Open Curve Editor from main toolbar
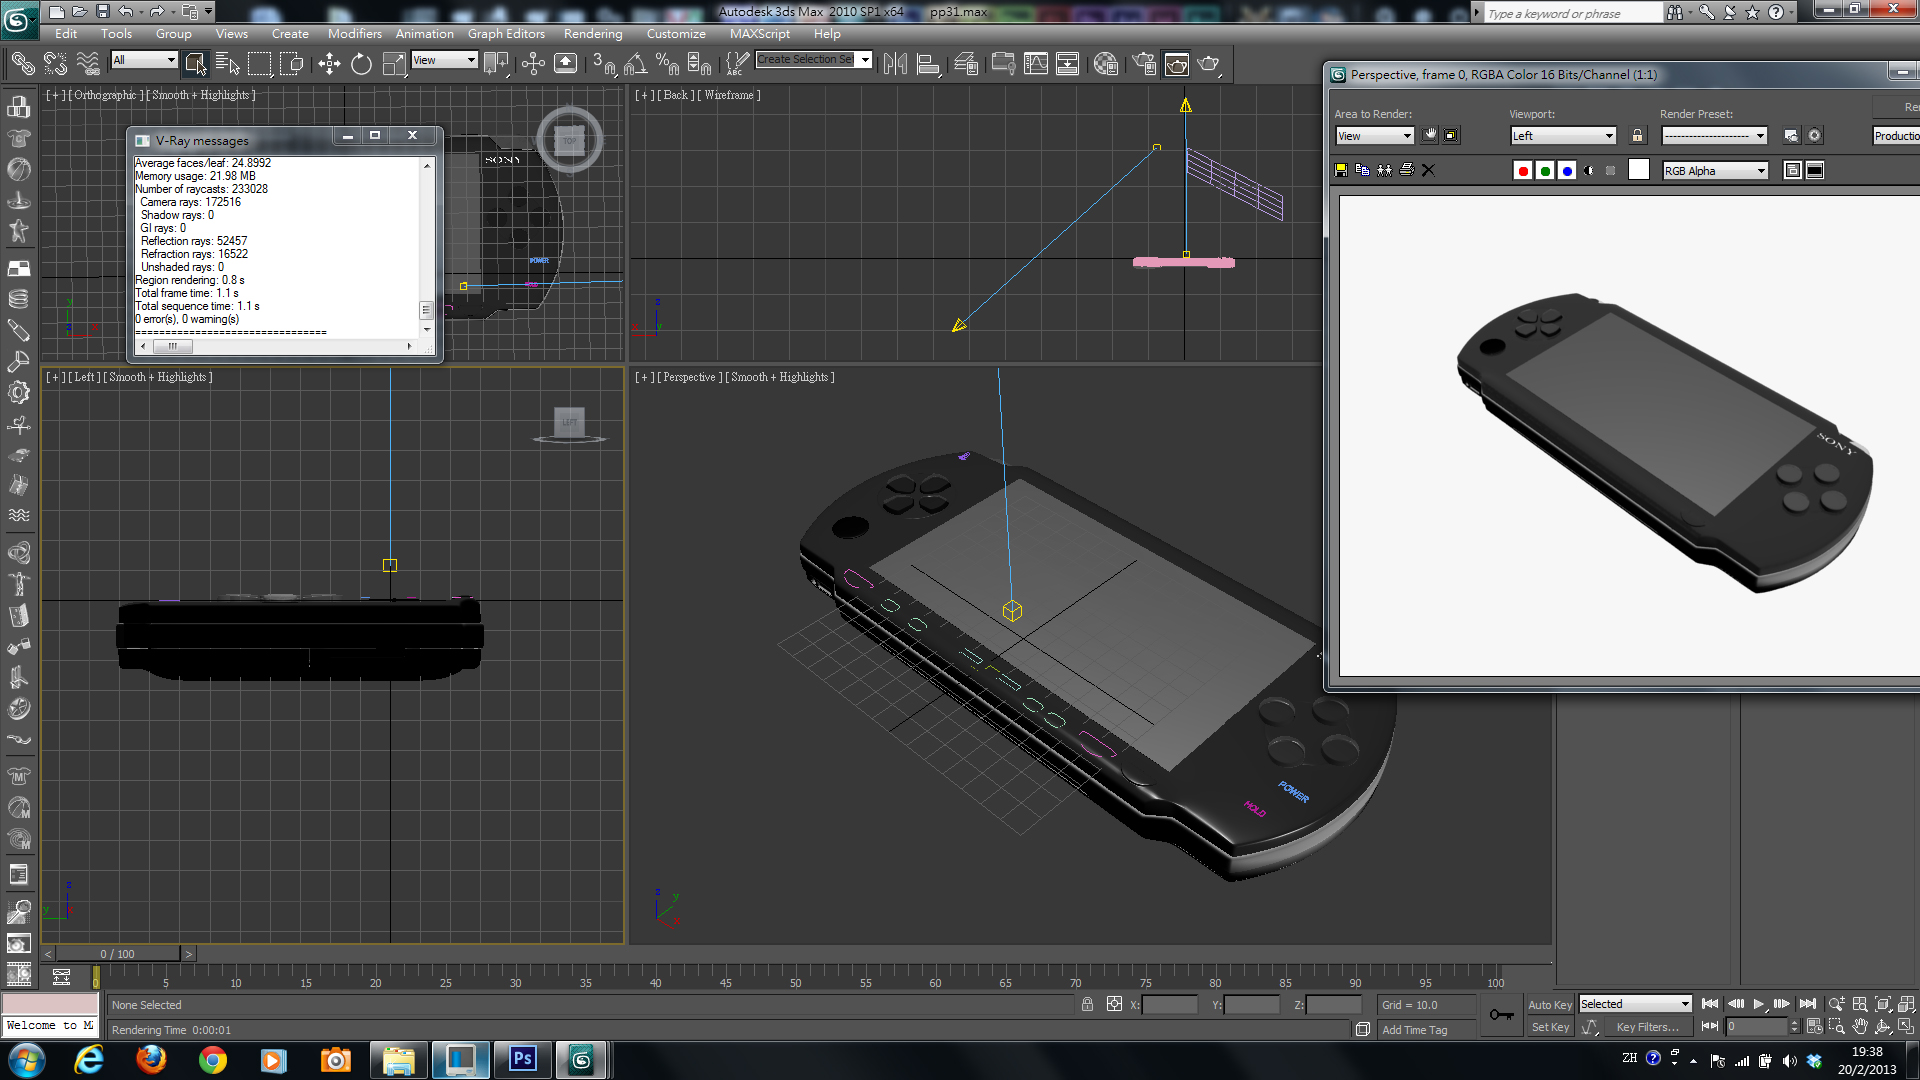Image resolution: width=1920 pixels, height=1080 pixels. [x=1036, y=64]
